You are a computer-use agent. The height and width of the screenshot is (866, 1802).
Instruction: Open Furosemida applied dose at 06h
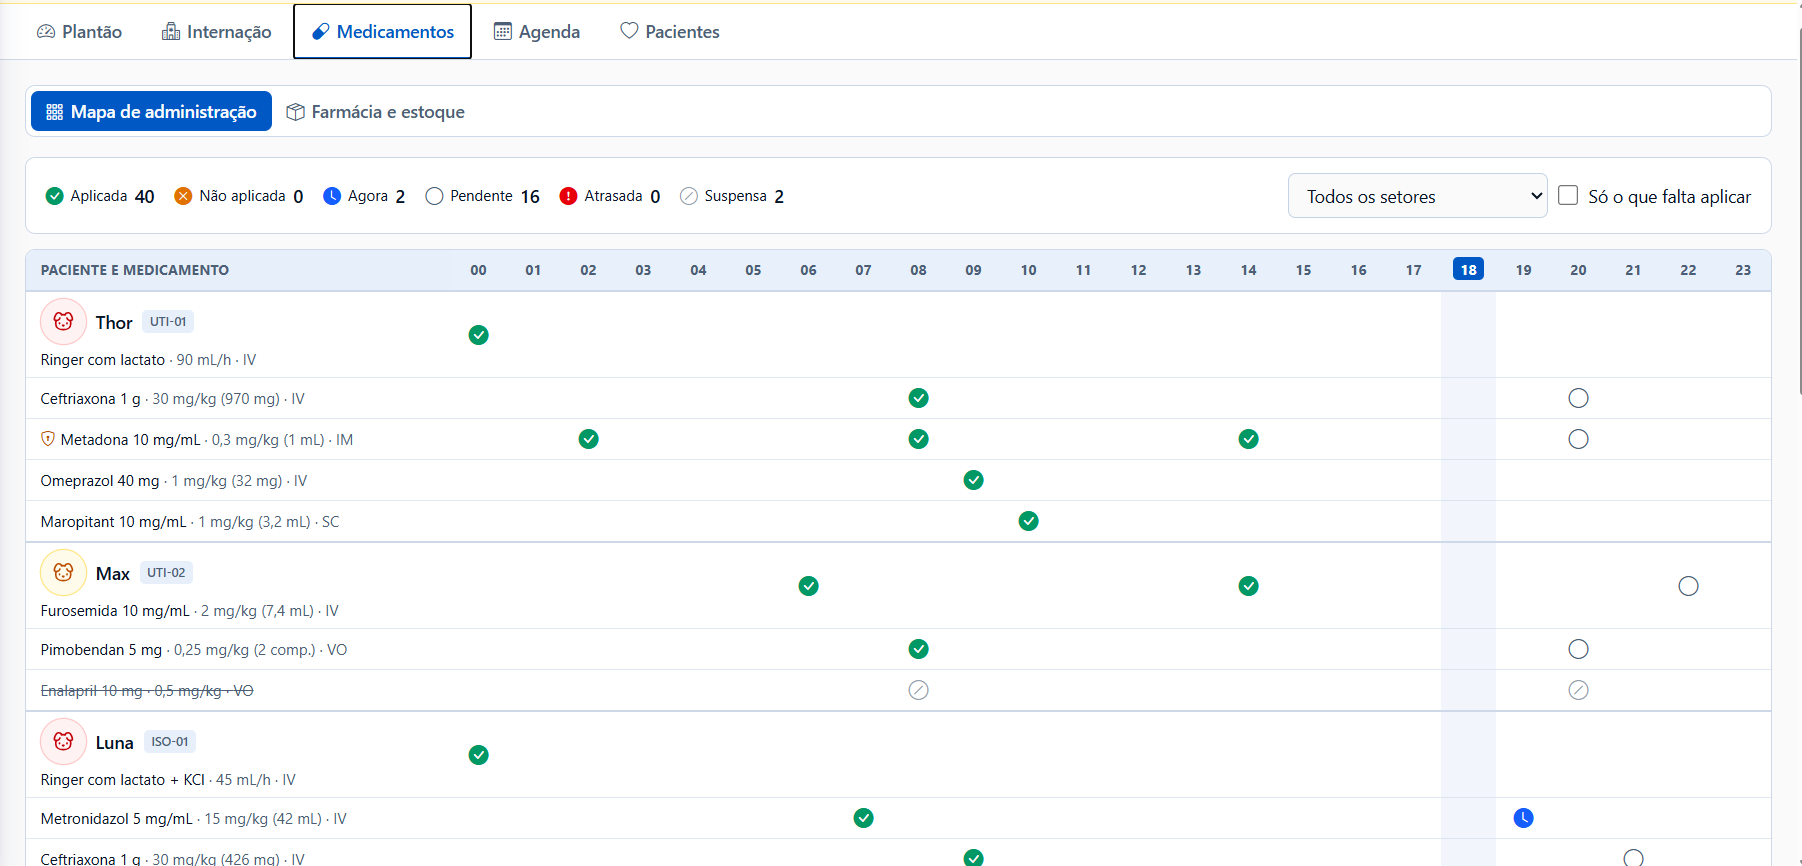click(x=809, y=586)
